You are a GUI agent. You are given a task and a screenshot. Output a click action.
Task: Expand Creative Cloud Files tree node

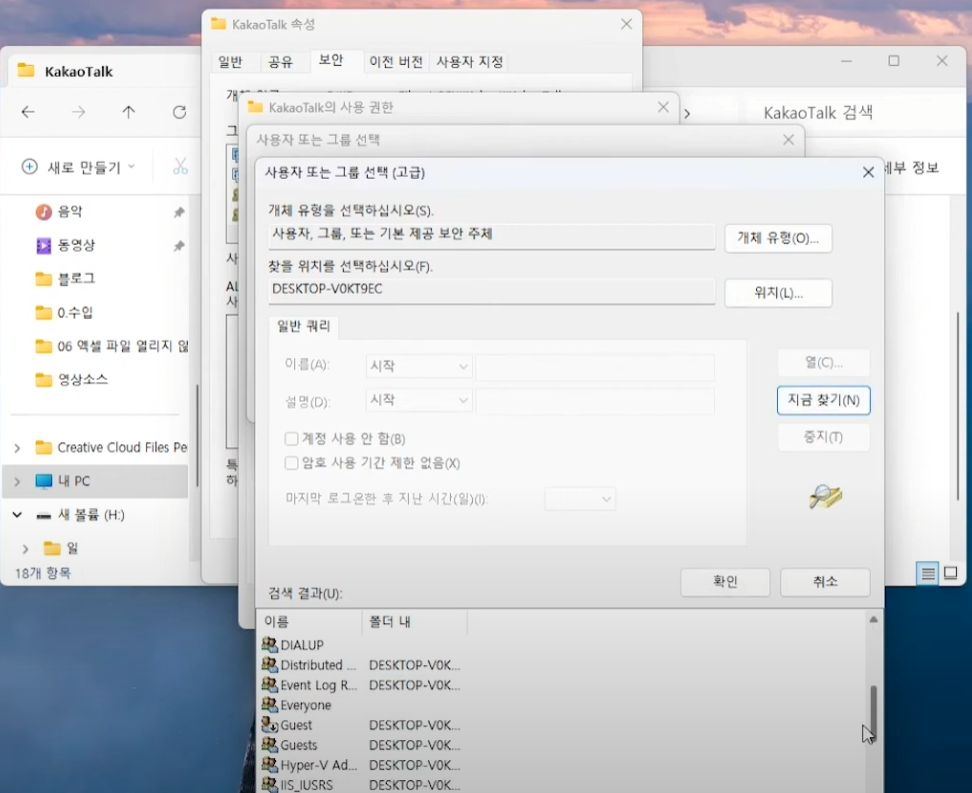point(17,447)
